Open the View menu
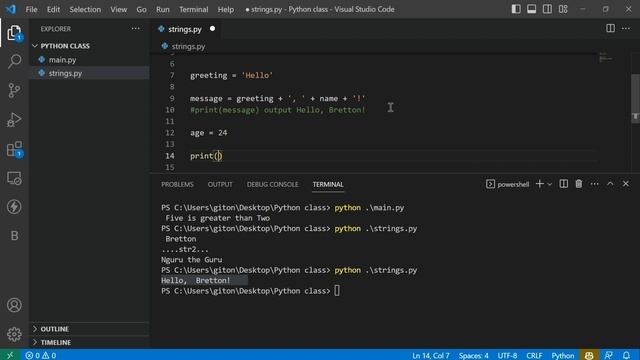This screenshot has width=640, height=360. 118,9
